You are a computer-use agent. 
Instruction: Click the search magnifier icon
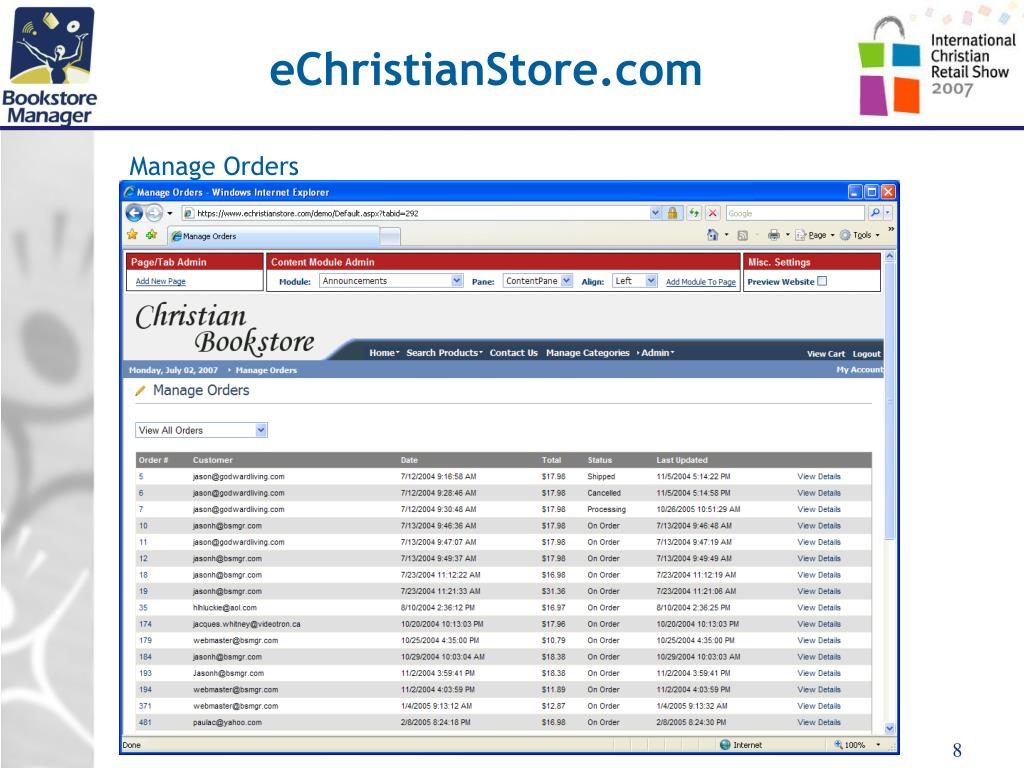[x=874, y=213]
